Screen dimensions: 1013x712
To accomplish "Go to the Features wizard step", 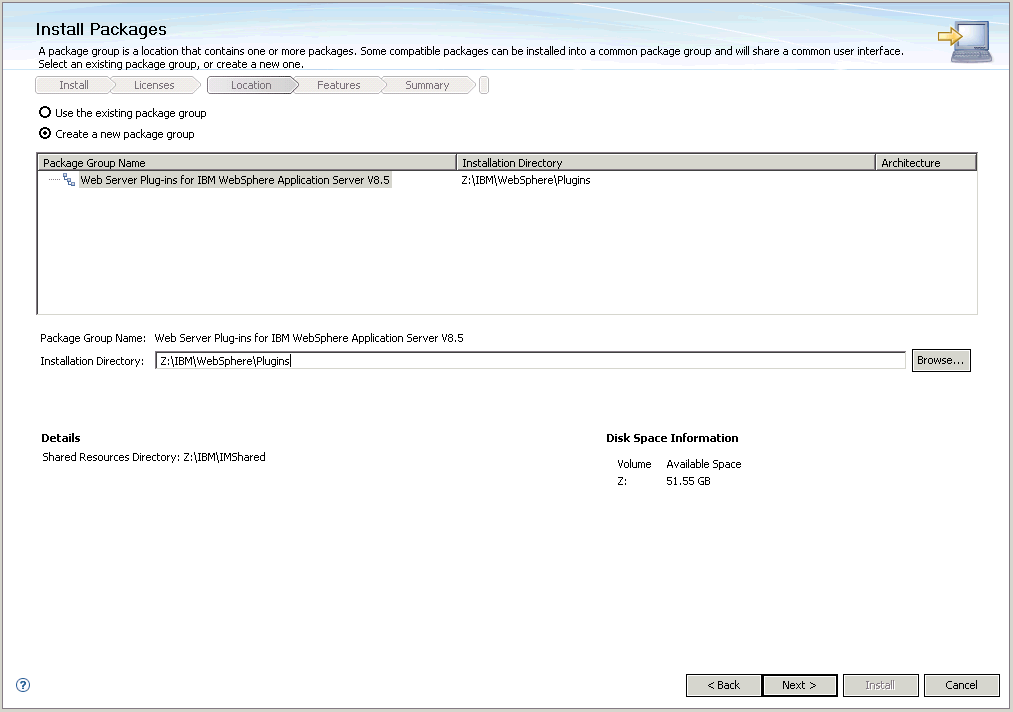I will 339,85.
